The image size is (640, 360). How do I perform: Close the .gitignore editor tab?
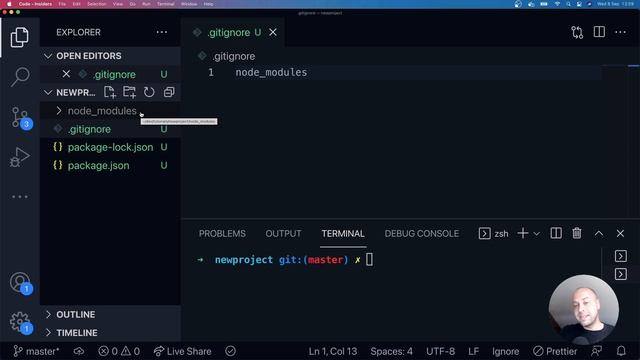tap(273, 32)
